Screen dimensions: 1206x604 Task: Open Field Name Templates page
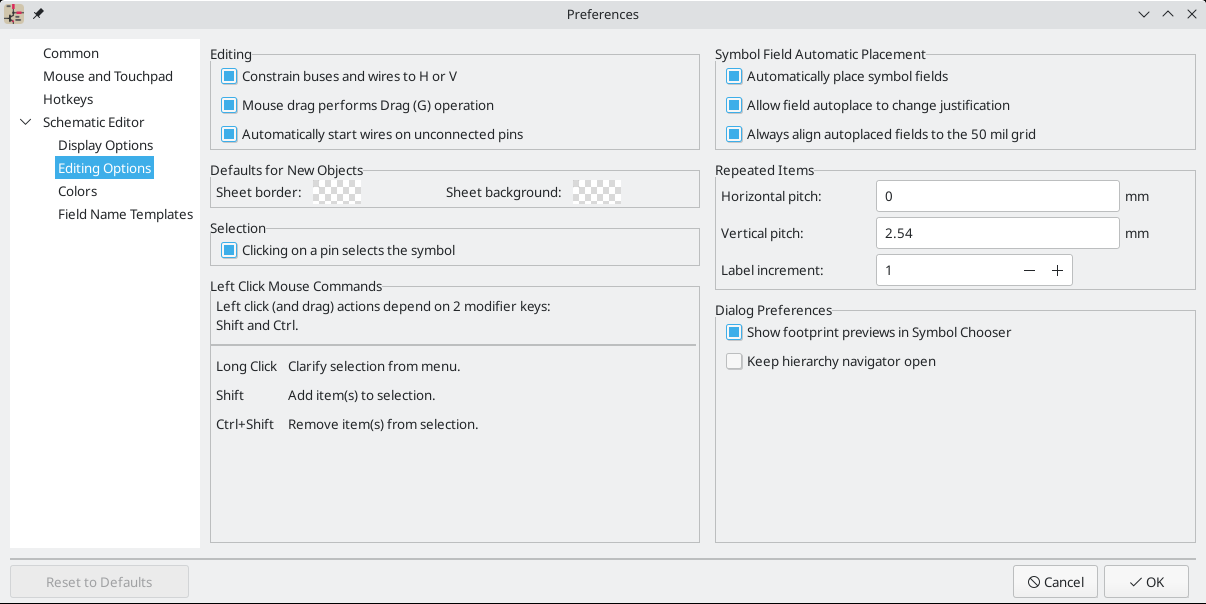(x=125, y=214)
